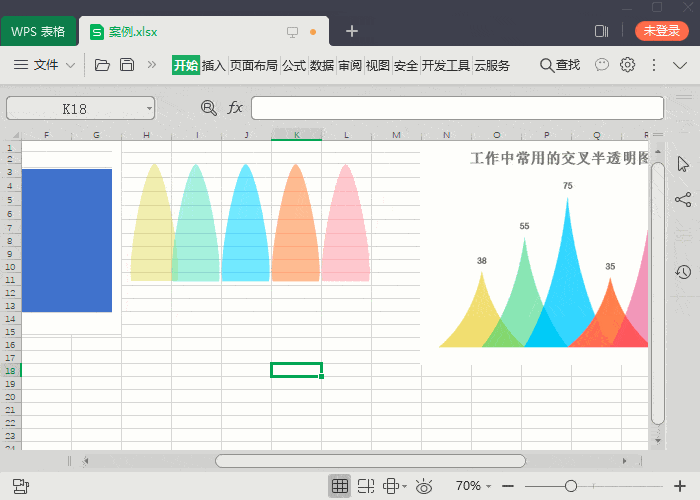Image resolution: width=700 pixels, height=500 pixels.
Task: Click the horizontal scroll right arrow
Action: click(625, 461)
